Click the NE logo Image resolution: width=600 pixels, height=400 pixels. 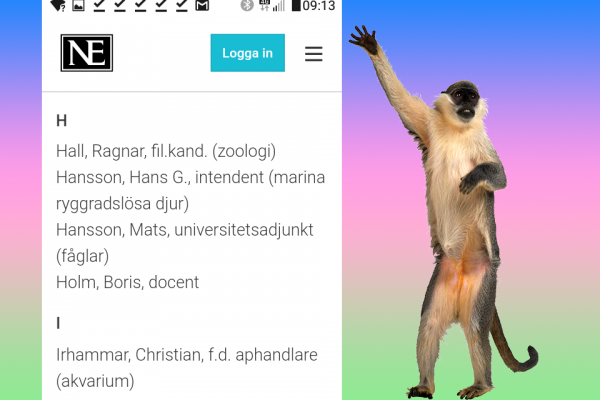[x=87, y=53]
